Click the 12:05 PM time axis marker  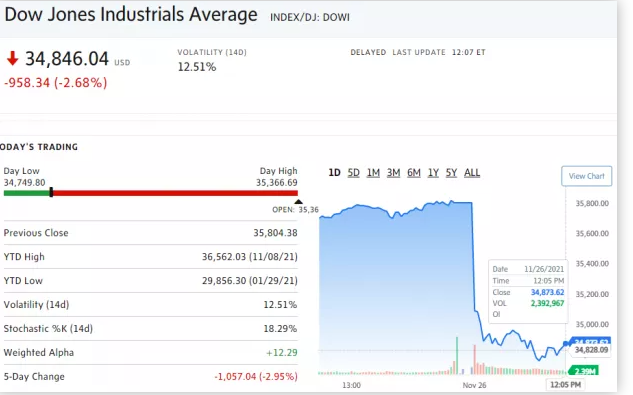coord(565,385)
